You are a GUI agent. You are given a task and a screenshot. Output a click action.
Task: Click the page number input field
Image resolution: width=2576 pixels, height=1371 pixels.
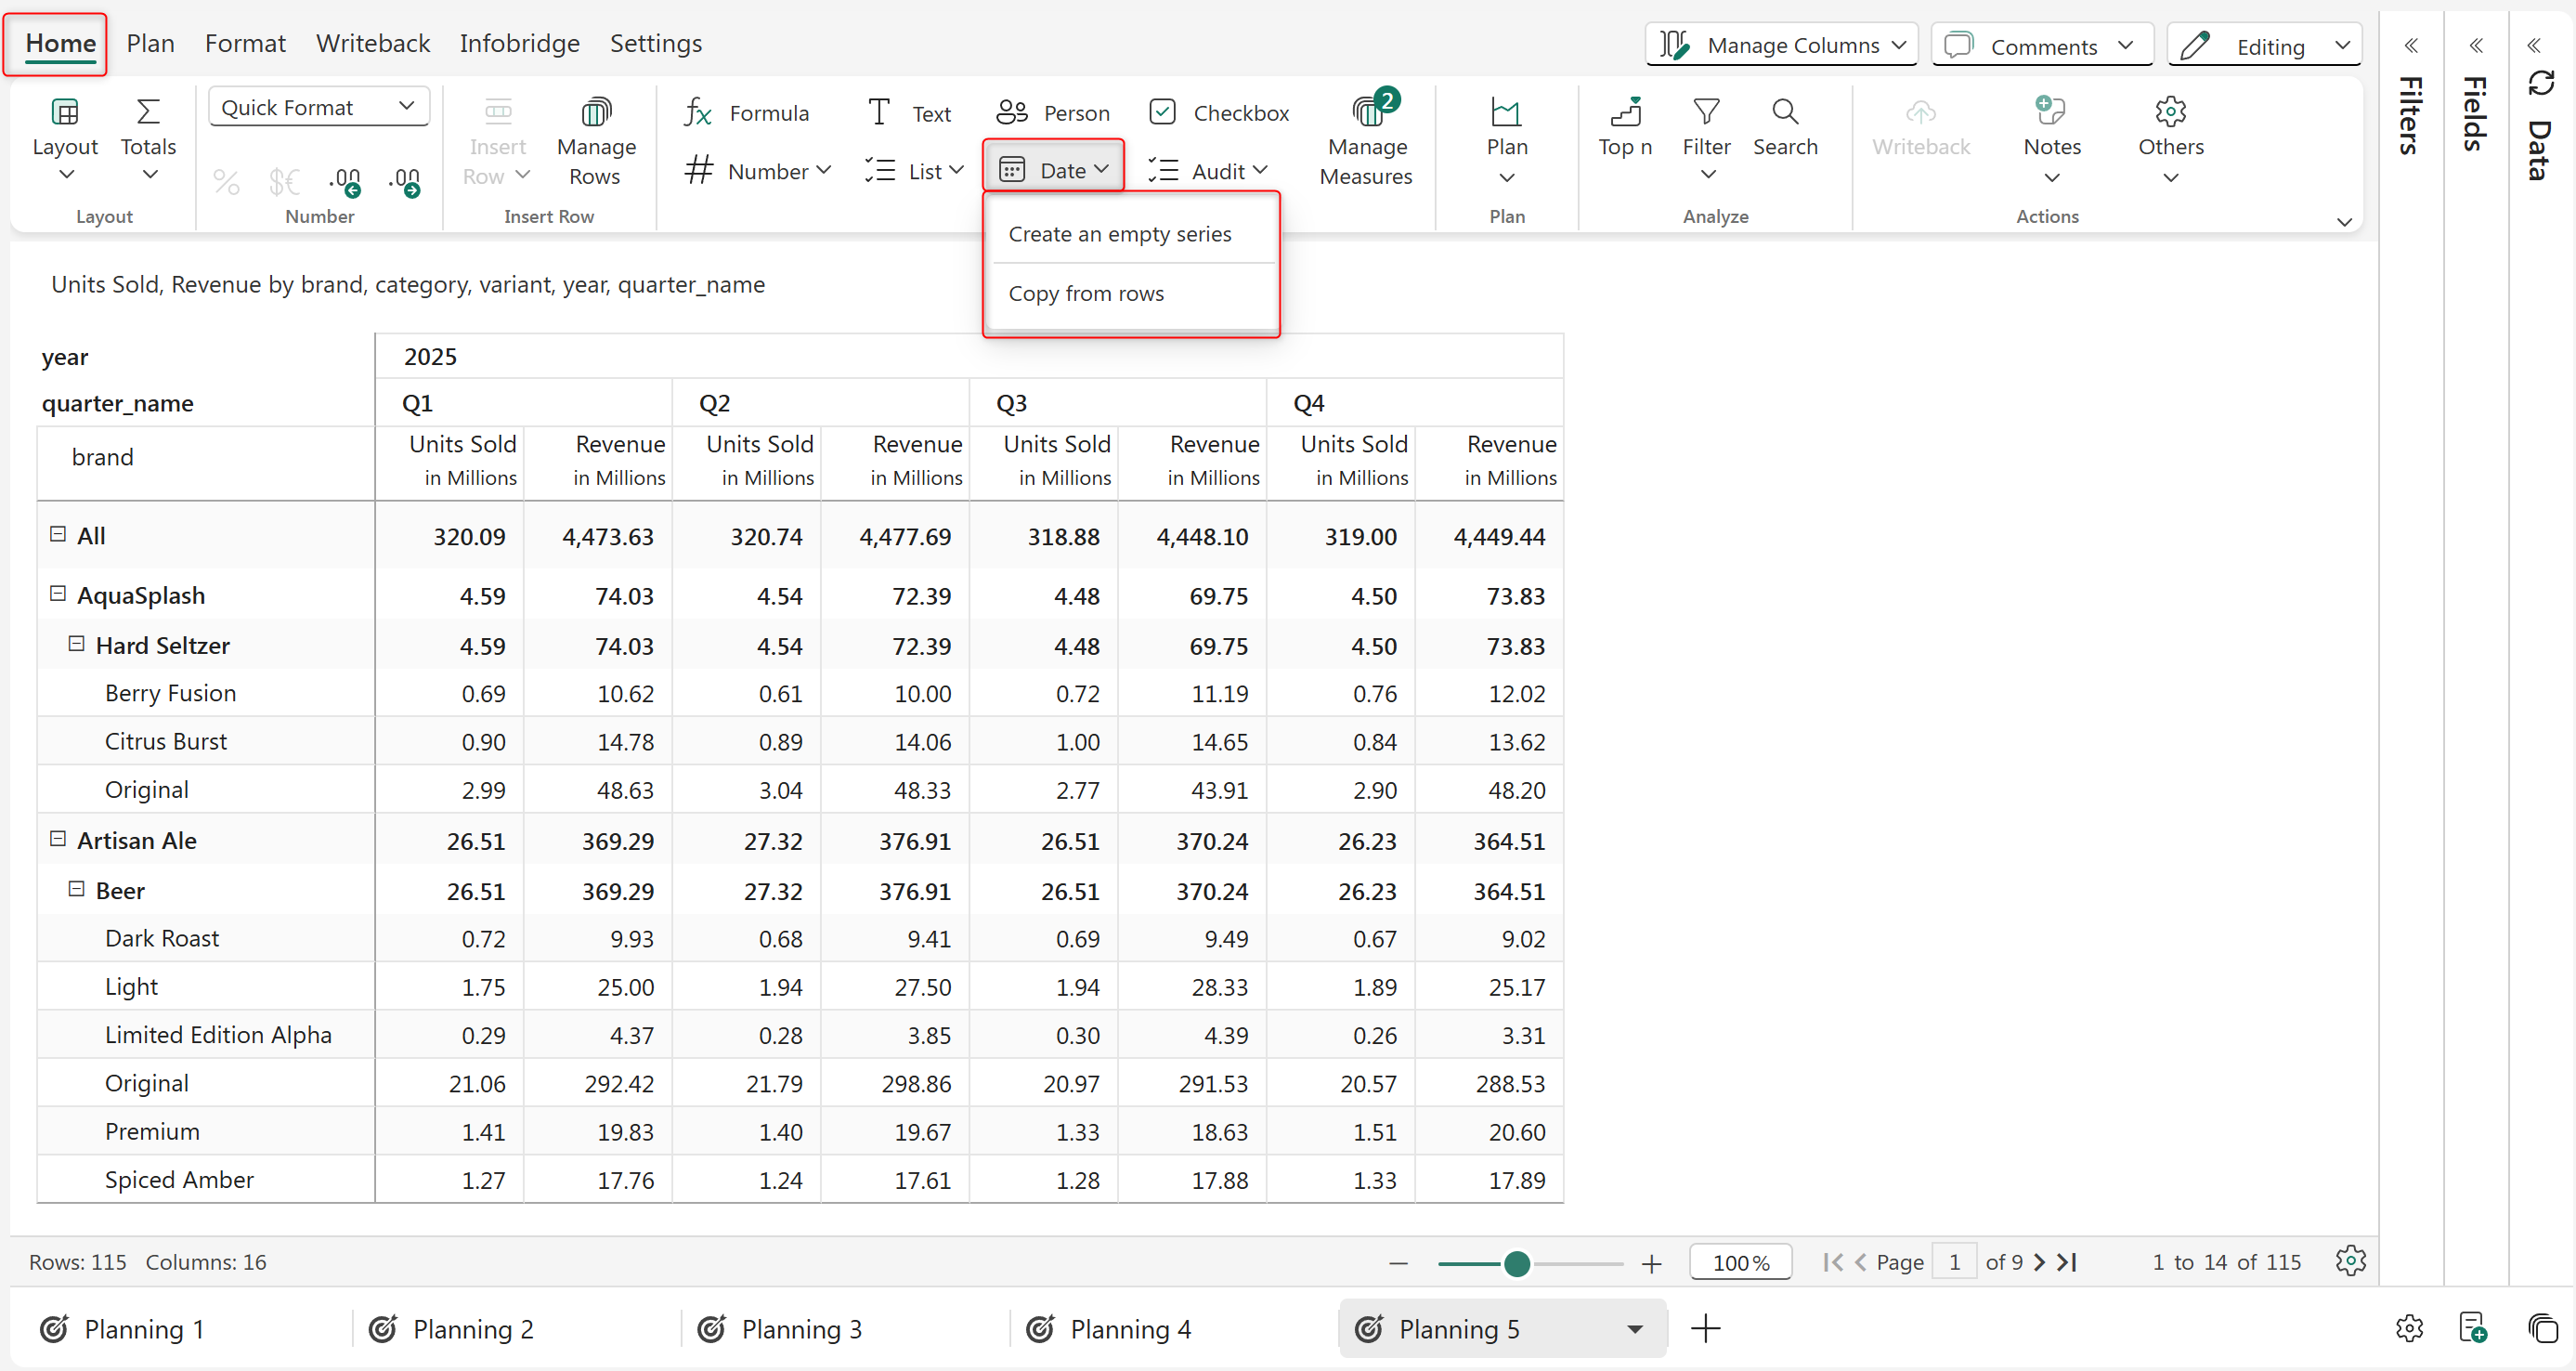tap(1954, 1262)
